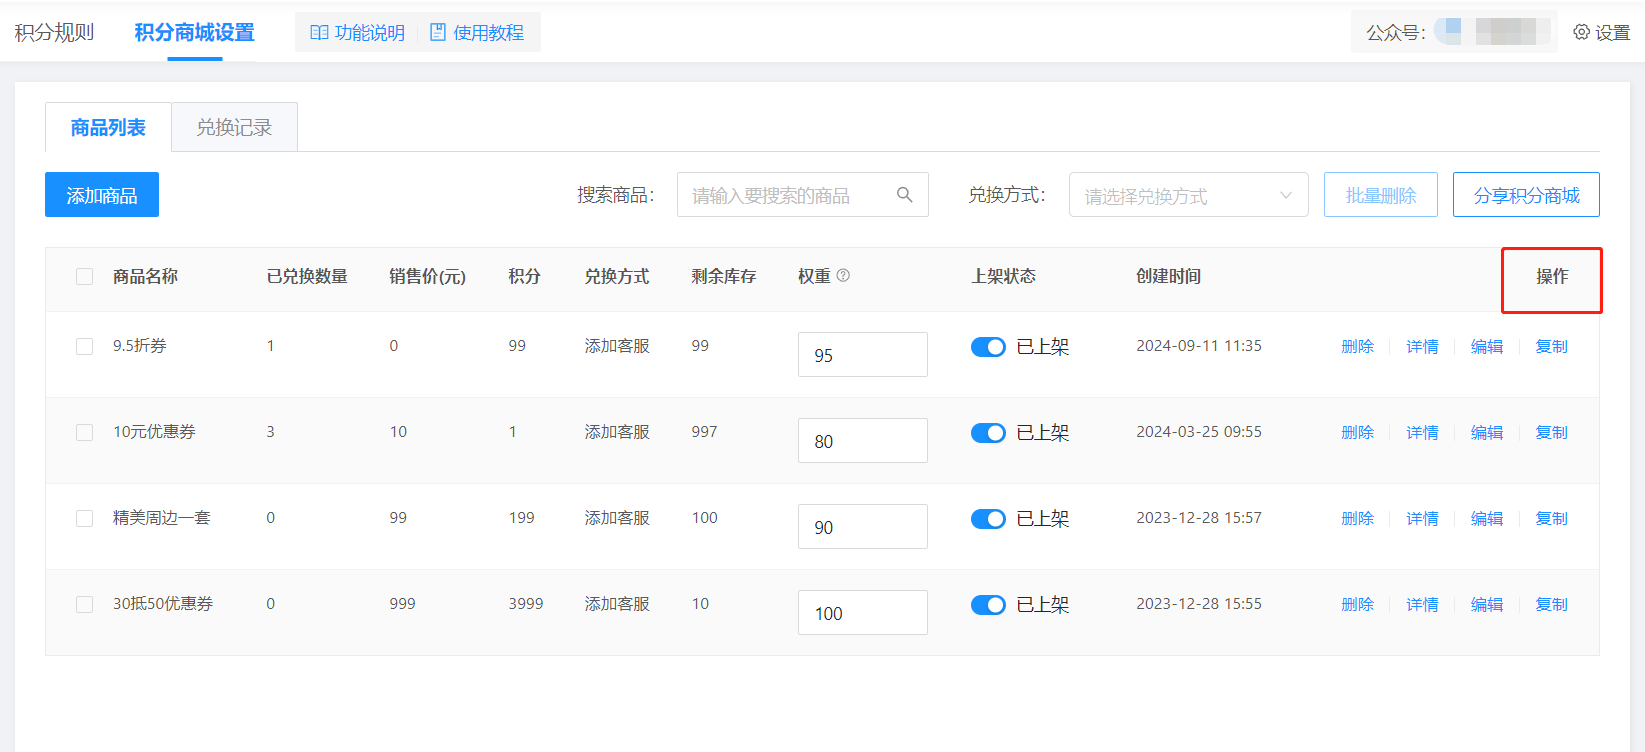The height and width of the screenshot is (752, 1645).
Task: Select the 10元优惠券 row checkbox
Action: (84, 432)
